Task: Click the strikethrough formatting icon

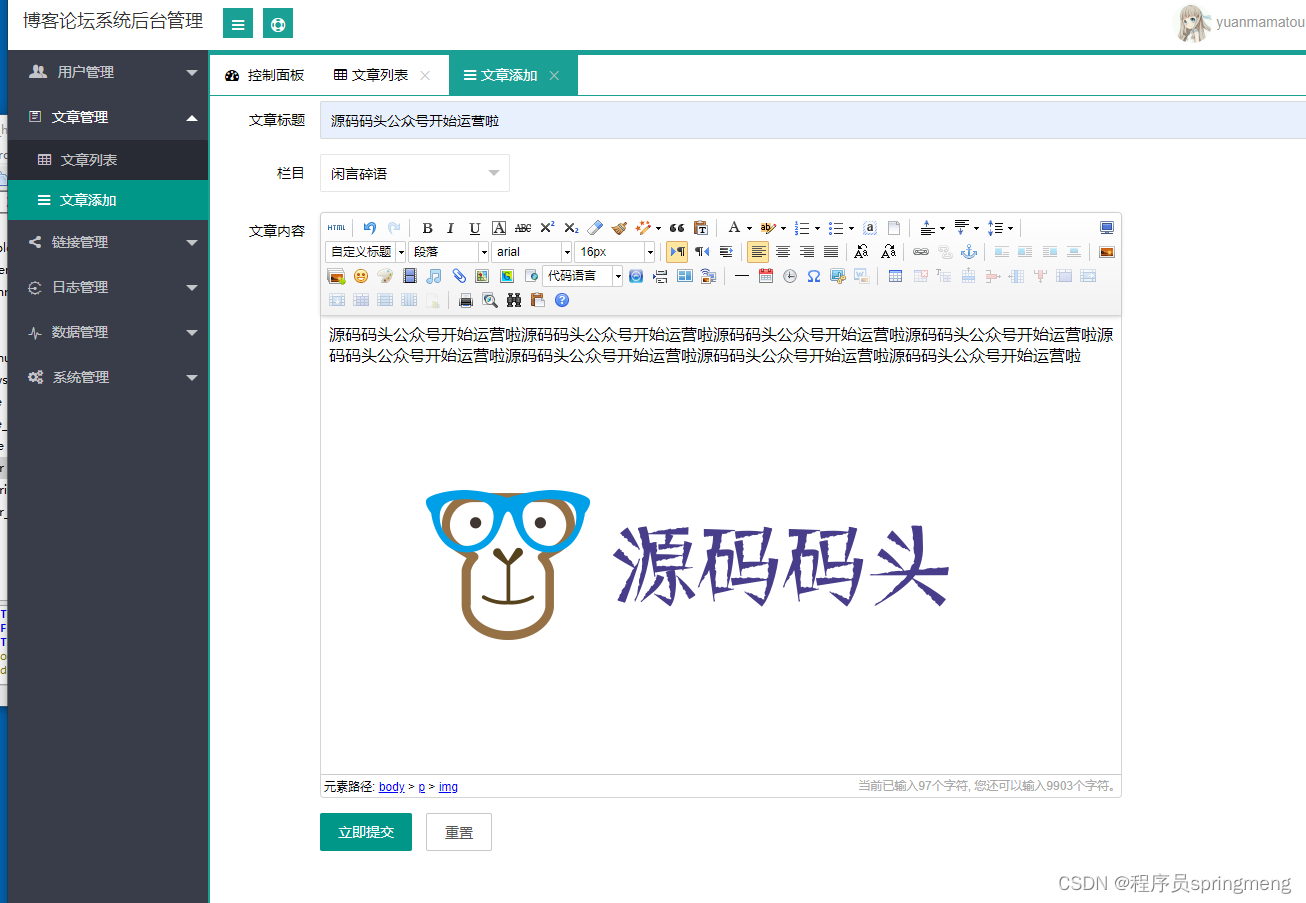Action: [x=523, y=227]
